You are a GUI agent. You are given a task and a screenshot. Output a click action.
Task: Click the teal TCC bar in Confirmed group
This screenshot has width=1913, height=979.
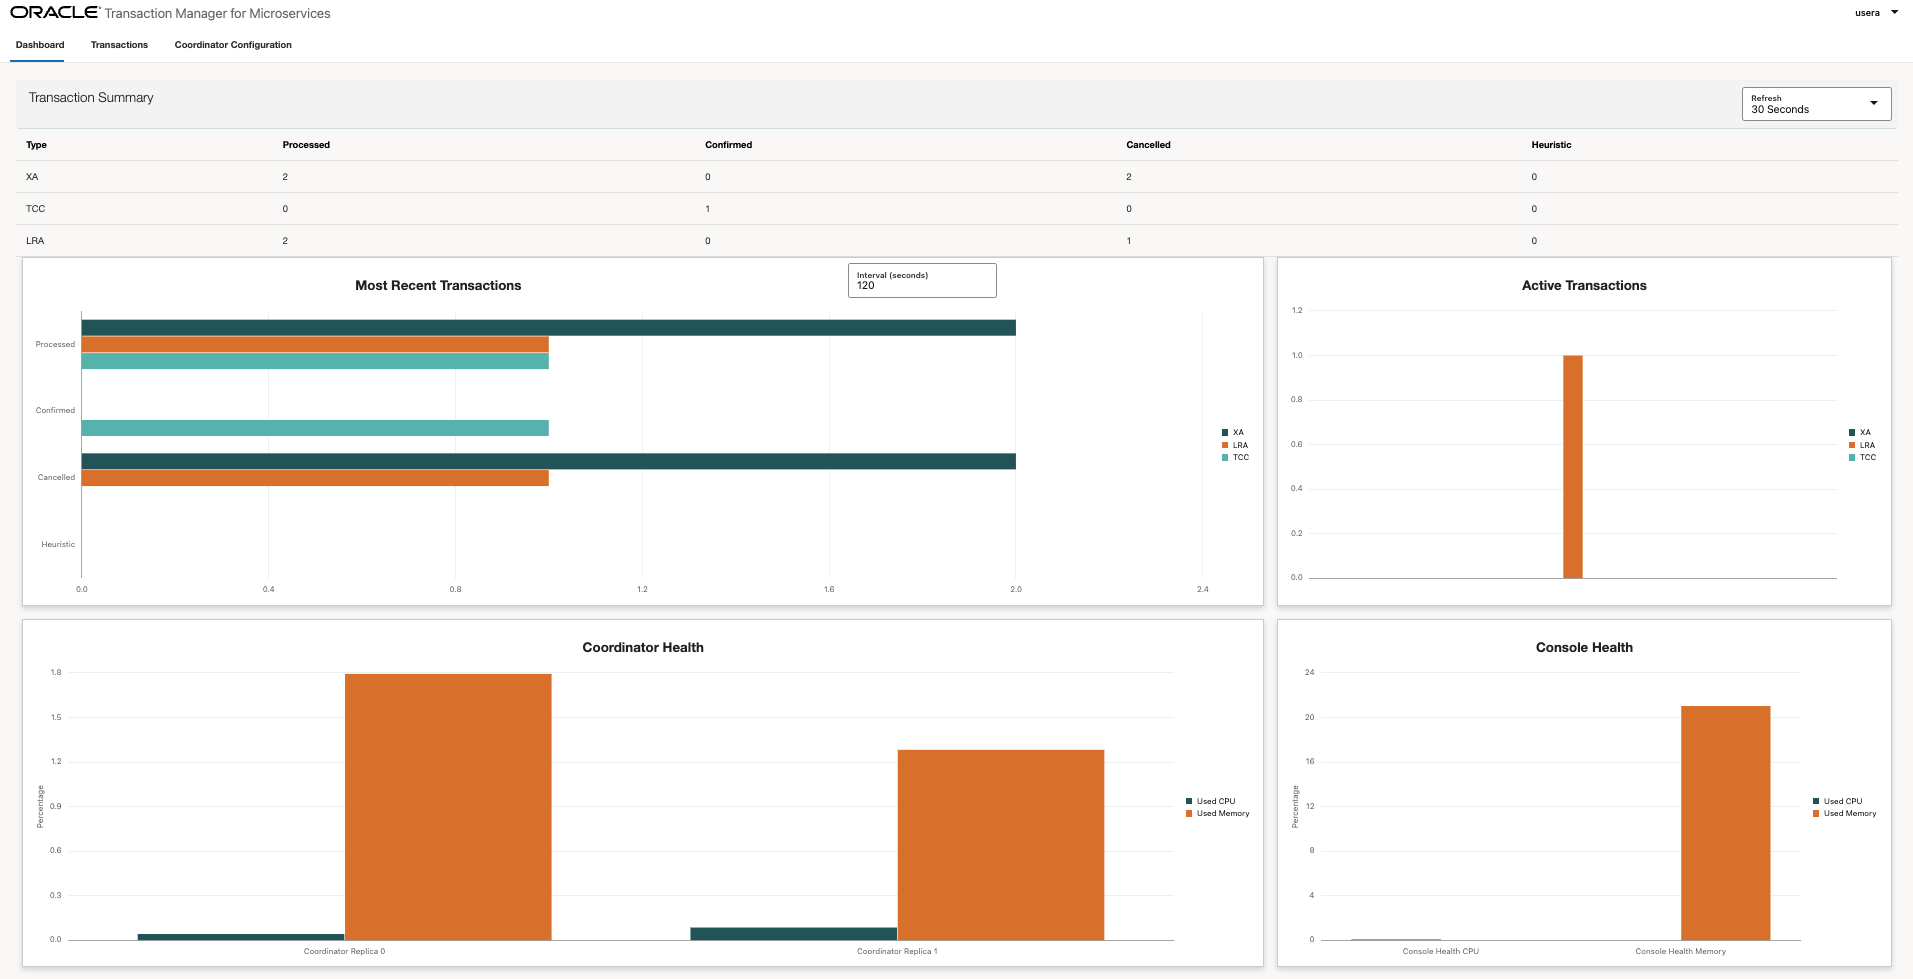315,428
